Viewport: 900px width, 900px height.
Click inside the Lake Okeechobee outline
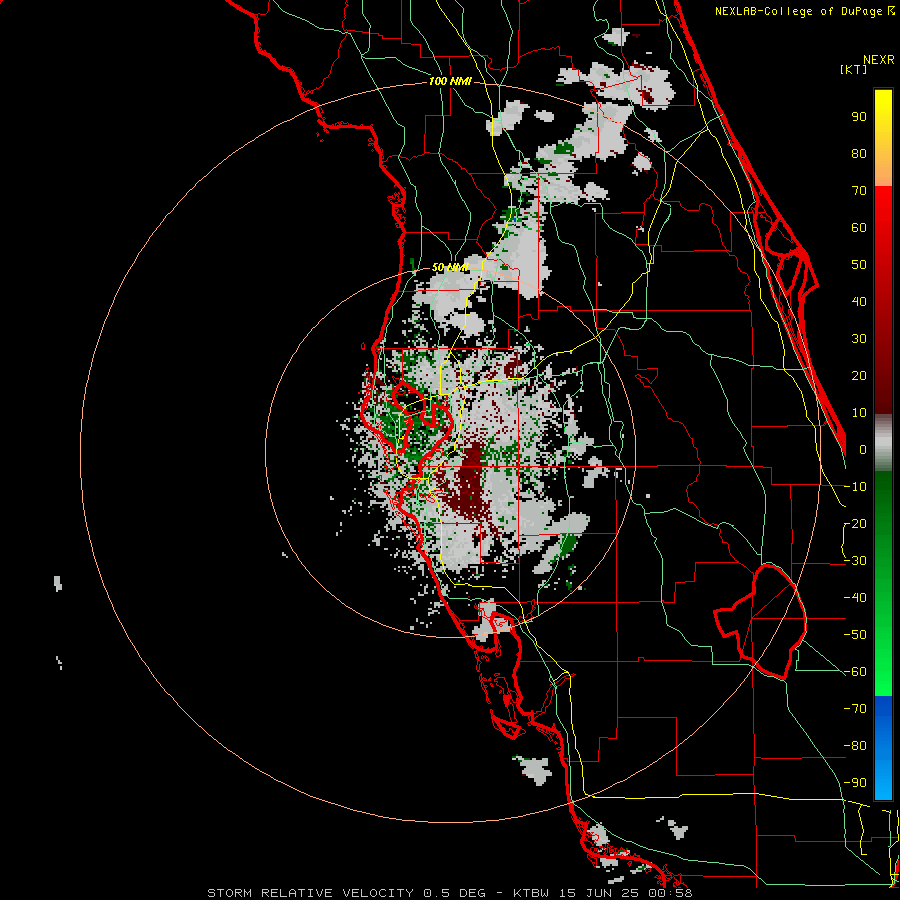point(766,620)
